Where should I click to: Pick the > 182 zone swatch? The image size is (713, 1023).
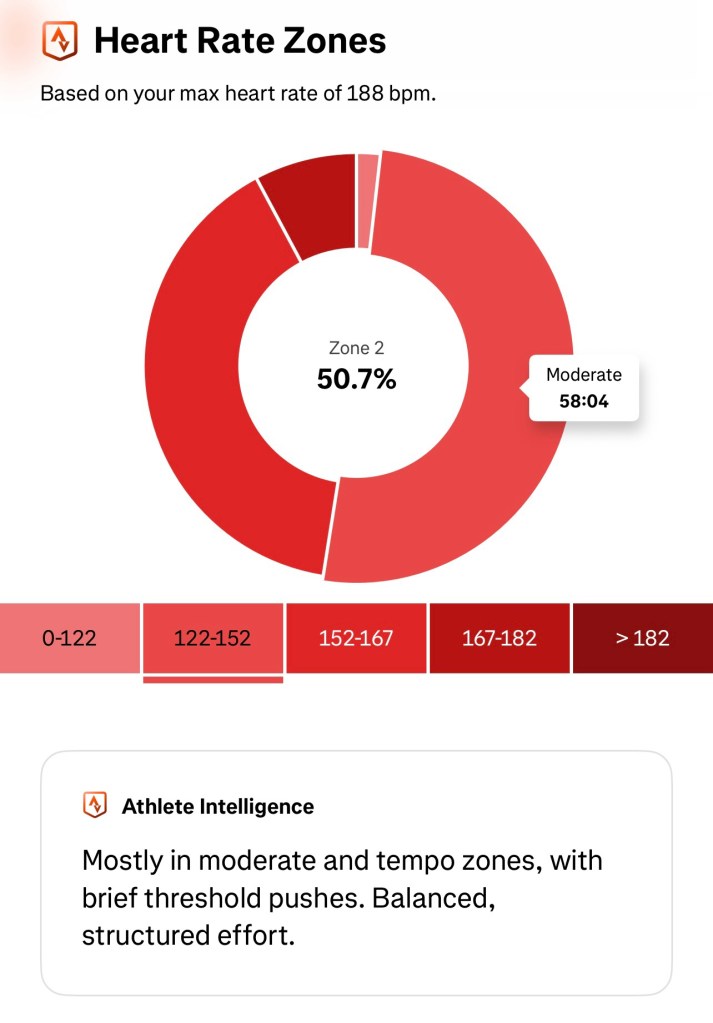(x=642, y=638)
